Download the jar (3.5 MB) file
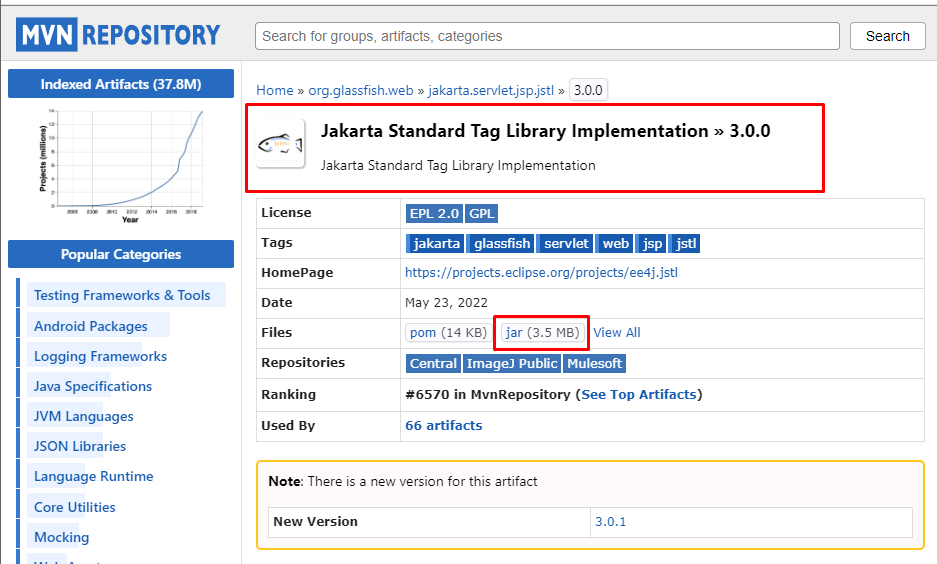The height and width of the screenshot is (564, 937). pos(542,333)
